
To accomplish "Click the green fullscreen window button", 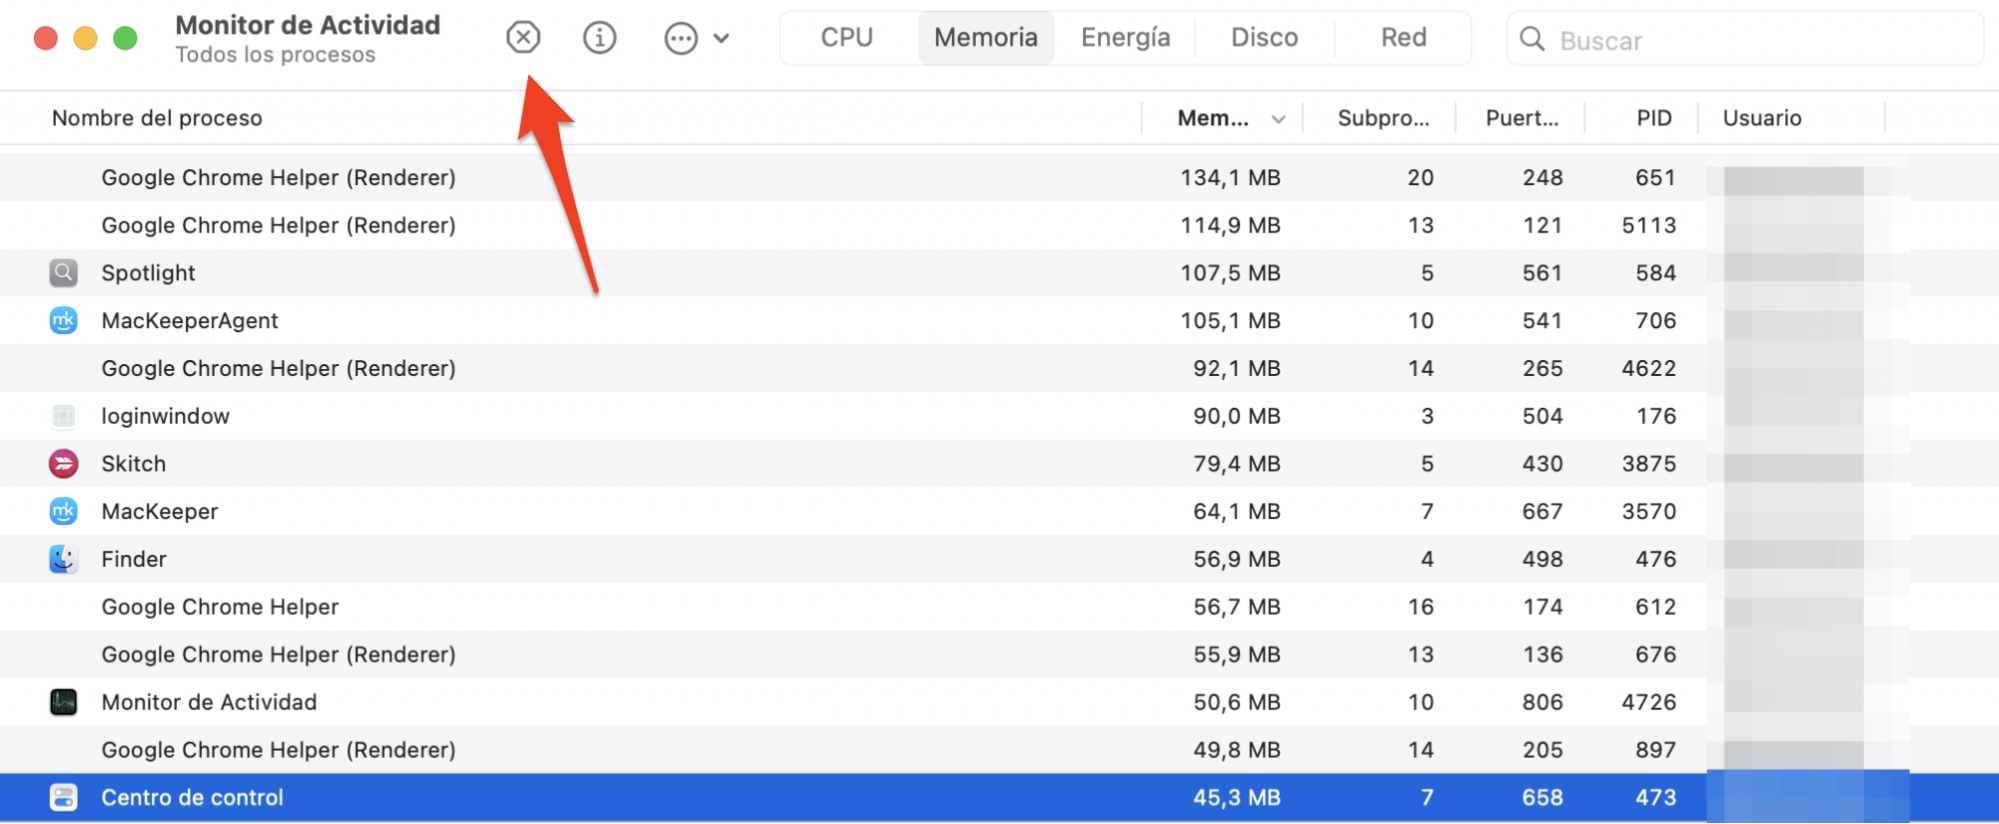I will [x=125, y=39].
